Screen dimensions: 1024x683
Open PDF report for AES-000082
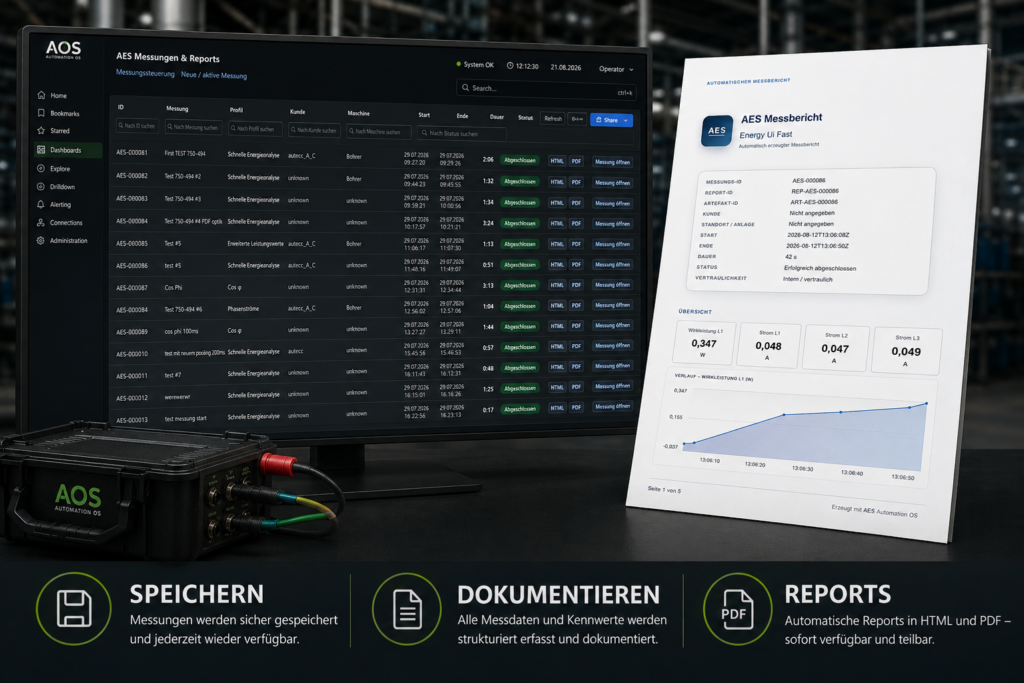pyautogui.click(x=576, y=182)
